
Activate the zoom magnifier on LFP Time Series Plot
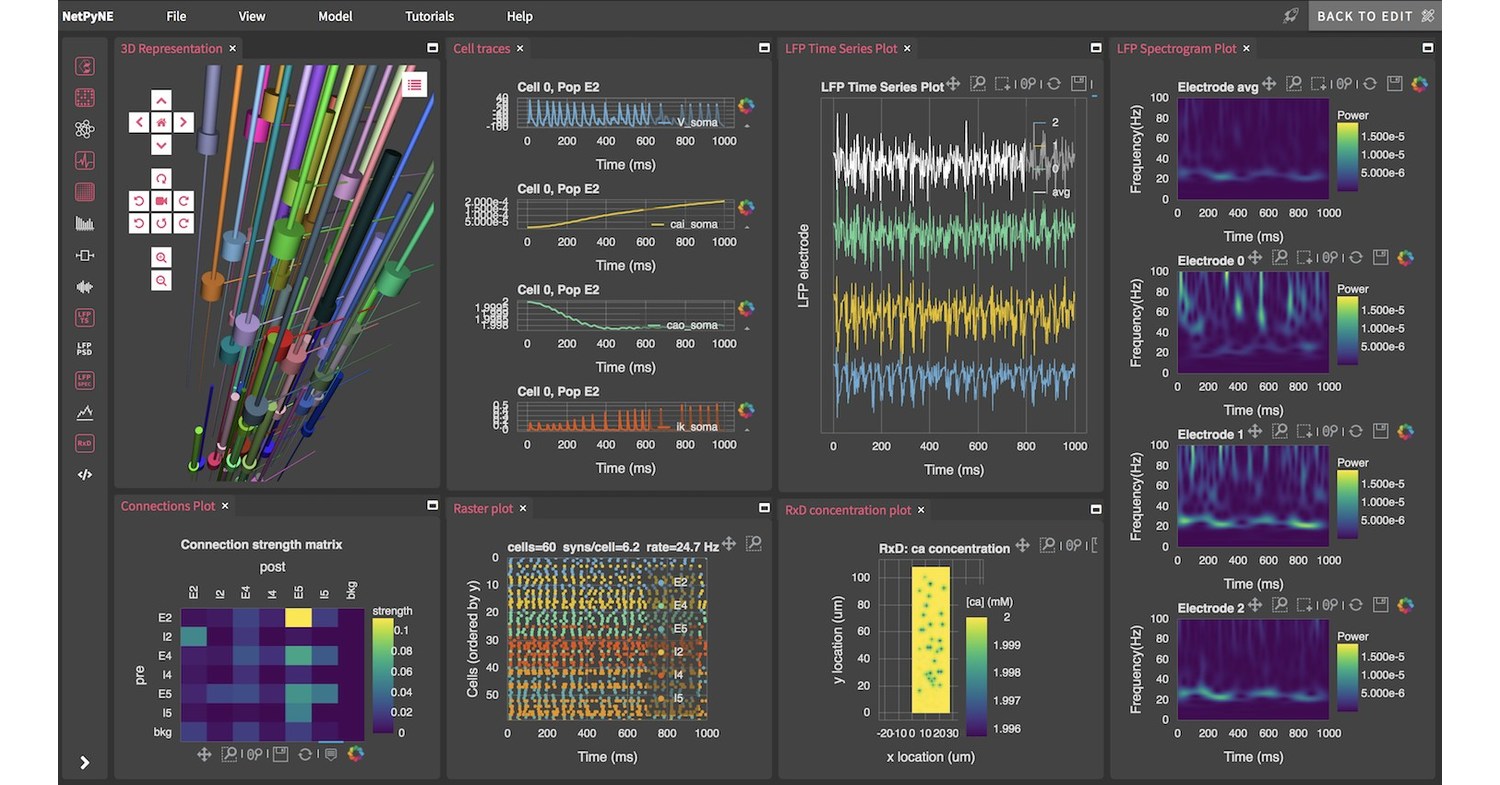click(x=977, y=84)
